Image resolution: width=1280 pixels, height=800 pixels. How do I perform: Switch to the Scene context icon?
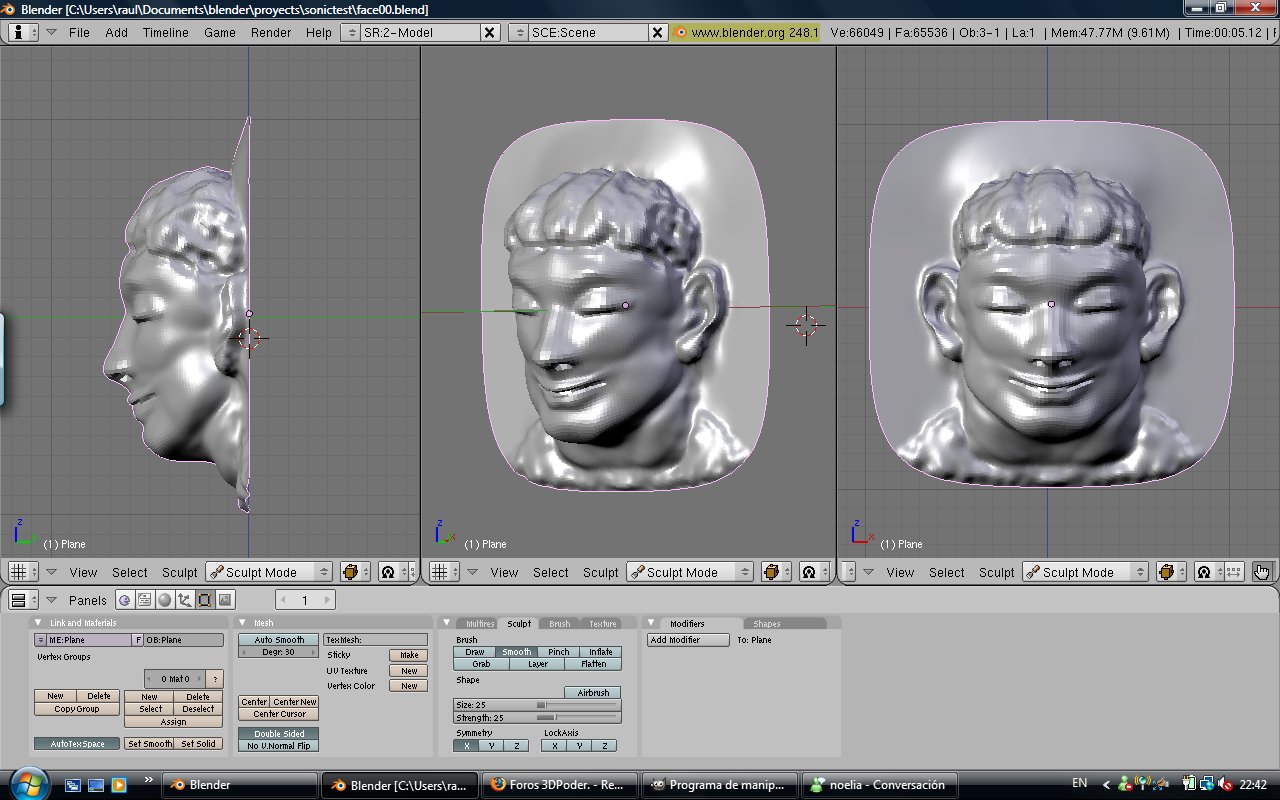tap(225, 600)
